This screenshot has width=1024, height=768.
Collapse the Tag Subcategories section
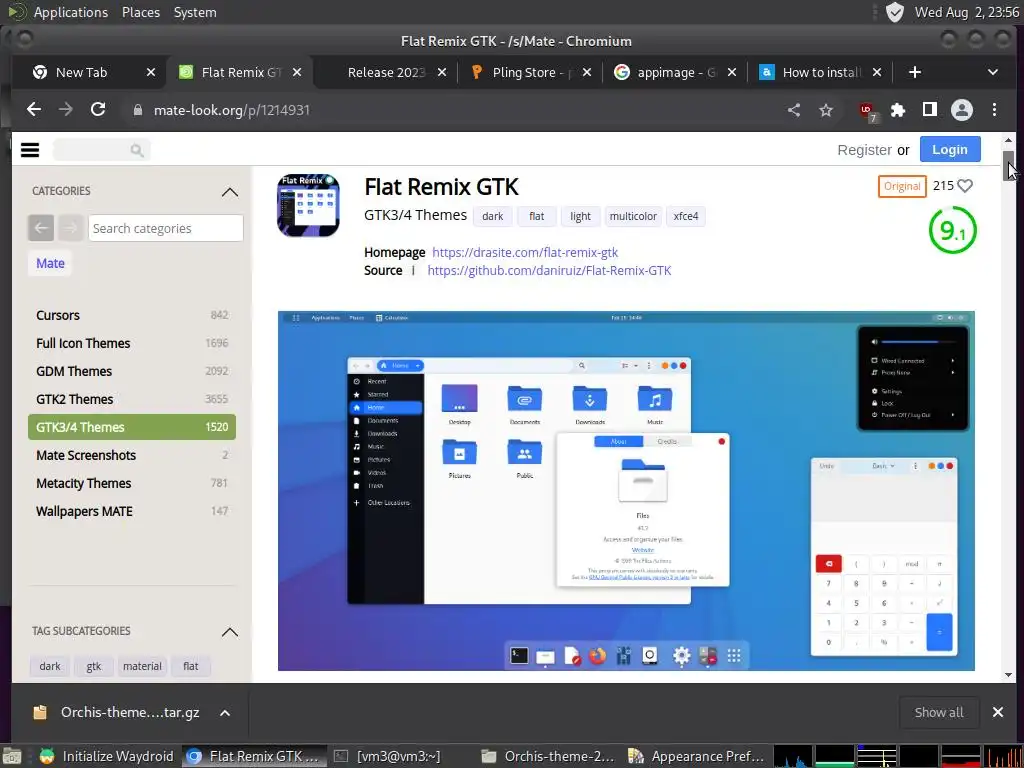[x=229, y=632]
